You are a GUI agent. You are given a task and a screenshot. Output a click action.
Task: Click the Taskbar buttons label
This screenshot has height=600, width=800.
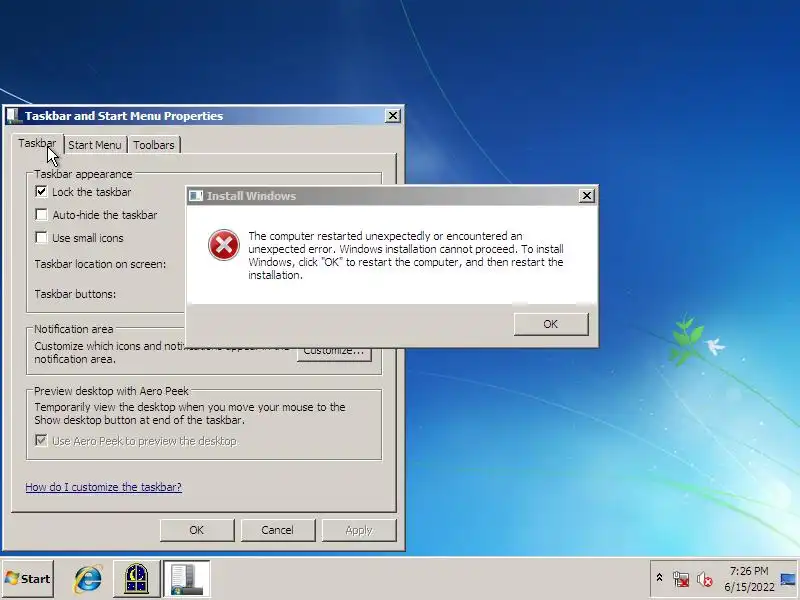tap(75, 294)
